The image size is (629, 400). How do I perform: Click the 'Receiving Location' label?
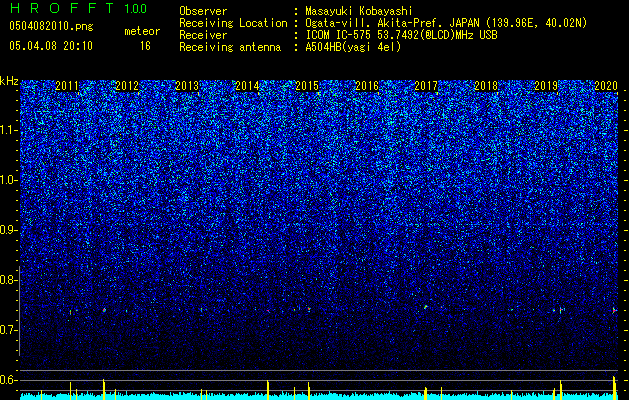pyautogui.click(x=233, y=23)
